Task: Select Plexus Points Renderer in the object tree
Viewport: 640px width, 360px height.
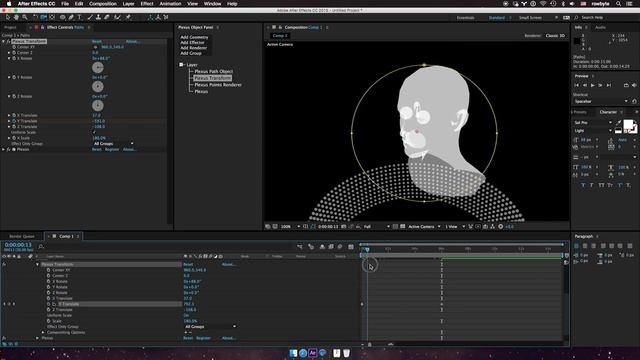Action: point(218,85)
